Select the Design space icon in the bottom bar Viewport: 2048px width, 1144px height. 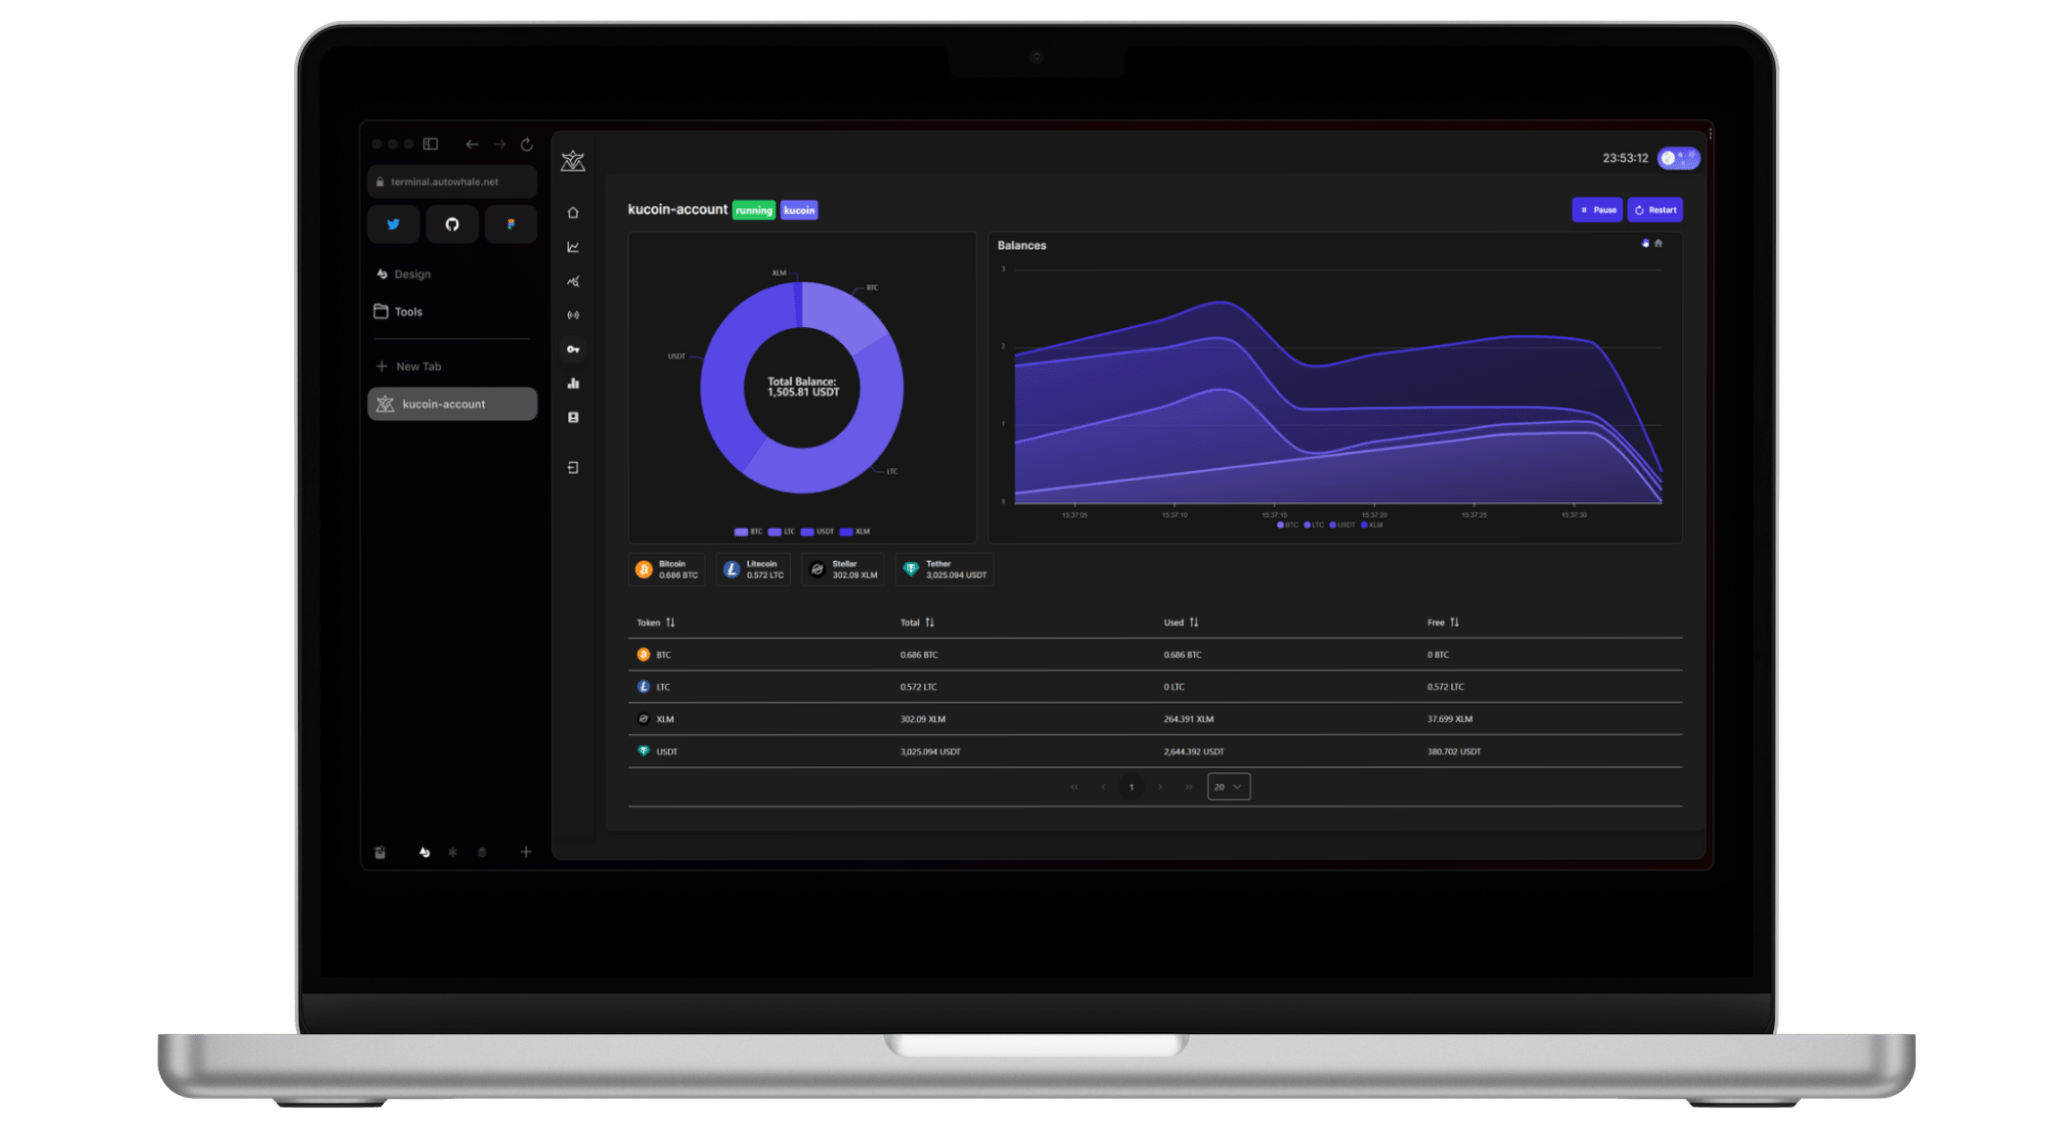click(424, 852)
